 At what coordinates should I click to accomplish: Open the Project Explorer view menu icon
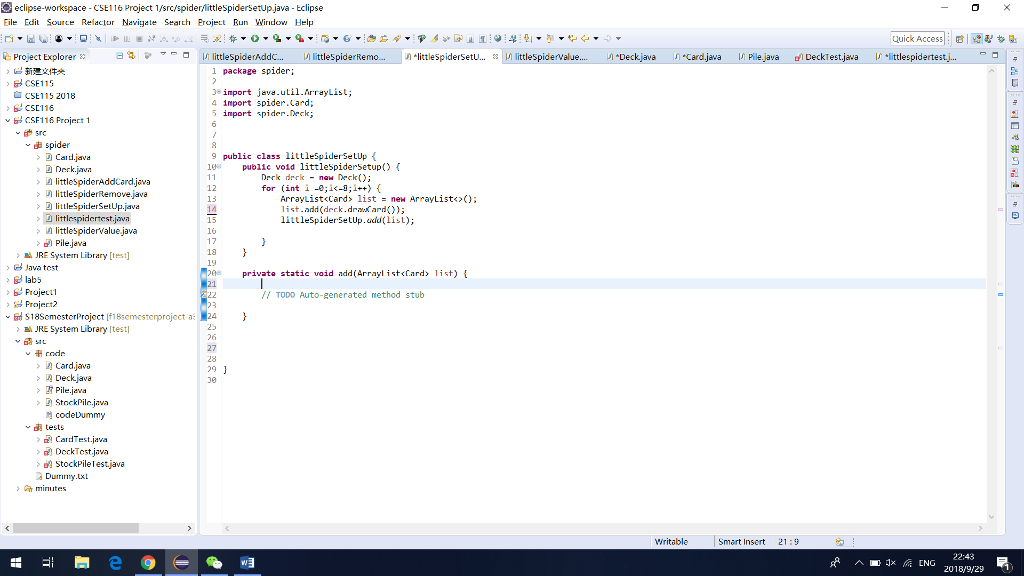point(162,56)
